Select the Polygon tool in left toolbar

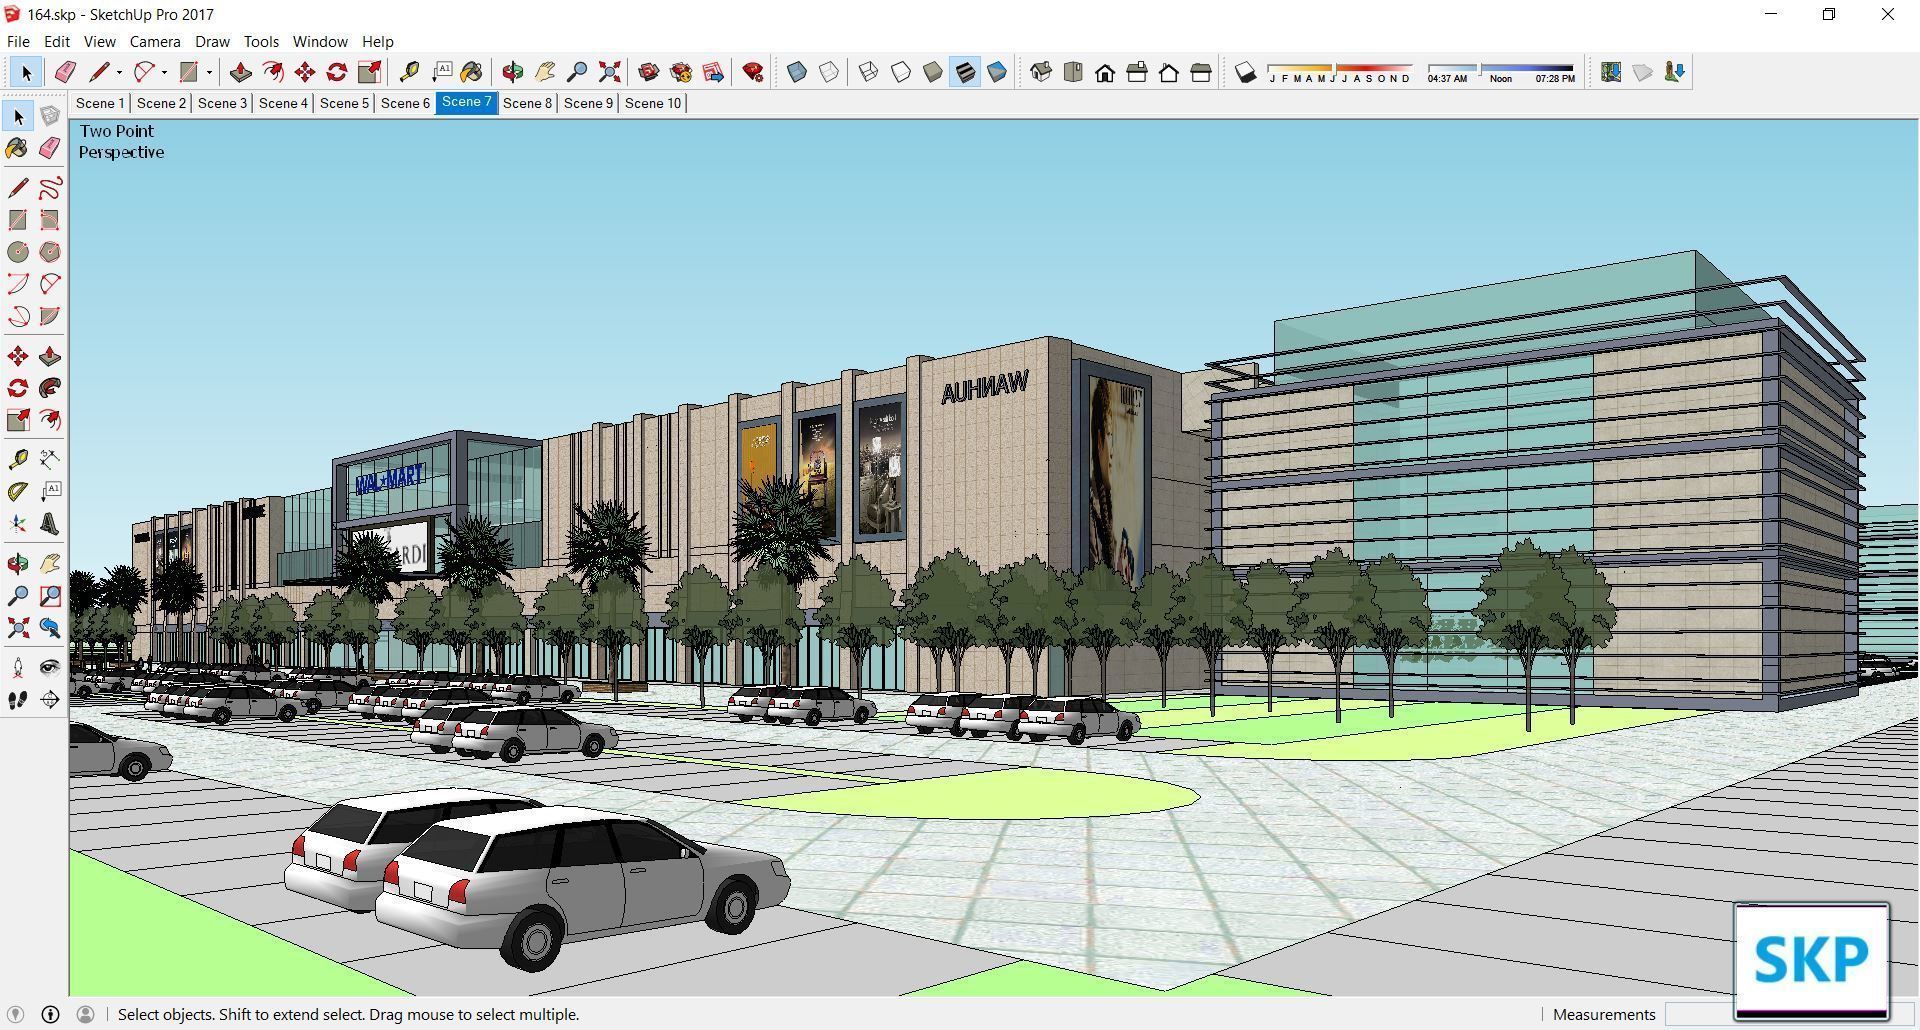(x=49, y=252)
